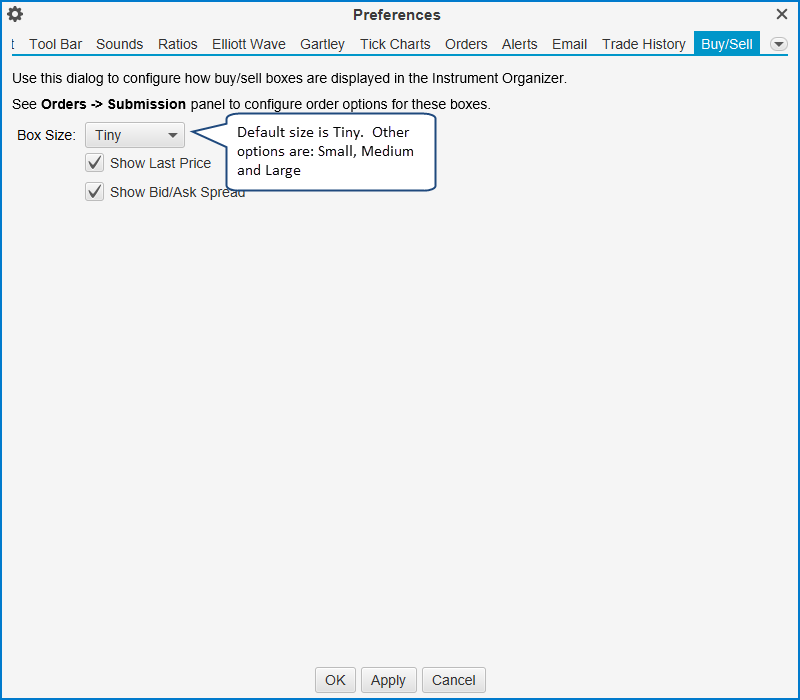Click the Apply button
800x700 pixels.
point(388,680)
